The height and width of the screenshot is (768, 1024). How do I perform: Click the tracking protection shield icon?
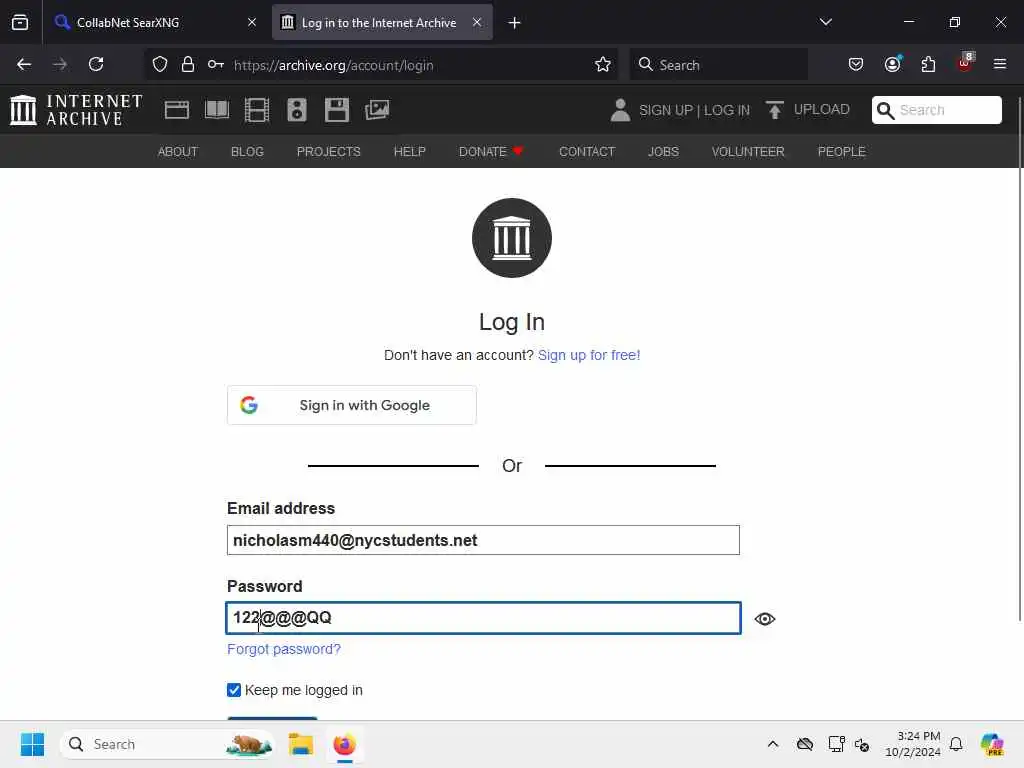click(x=160, y=65)
